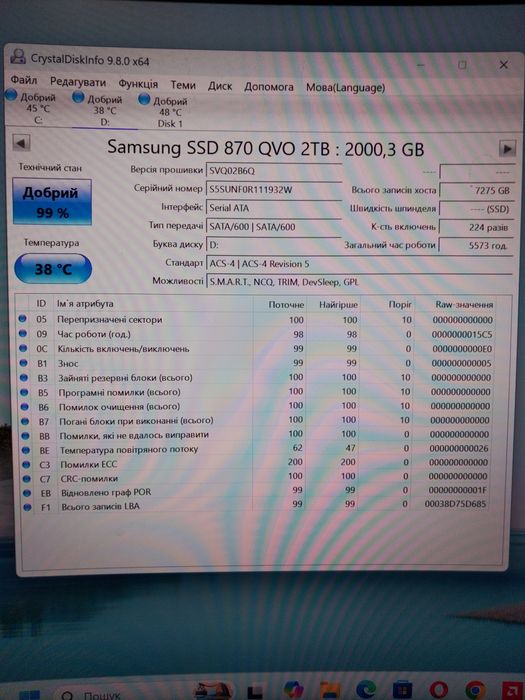Viewport: 525px width, 700px height.
Task: Click status dot of attribute B6 row
Action: pos(25,407)
